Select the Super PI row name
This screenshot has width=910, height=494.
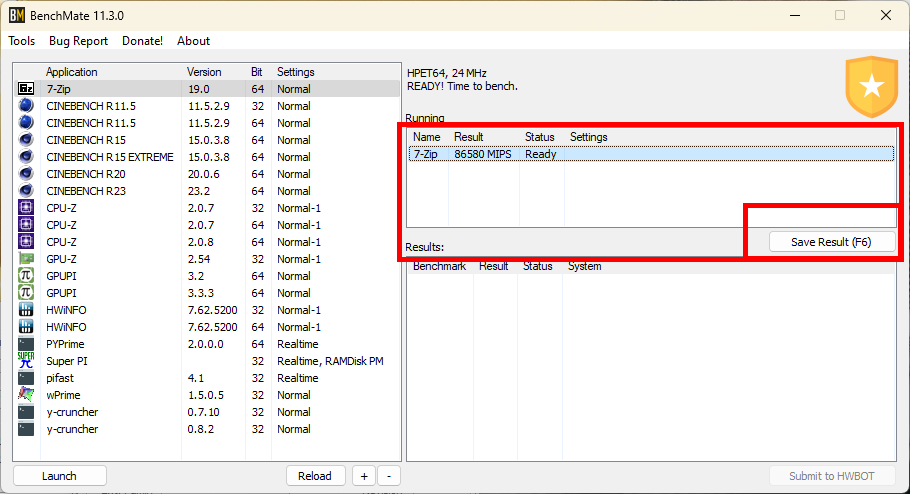point(67,361)
